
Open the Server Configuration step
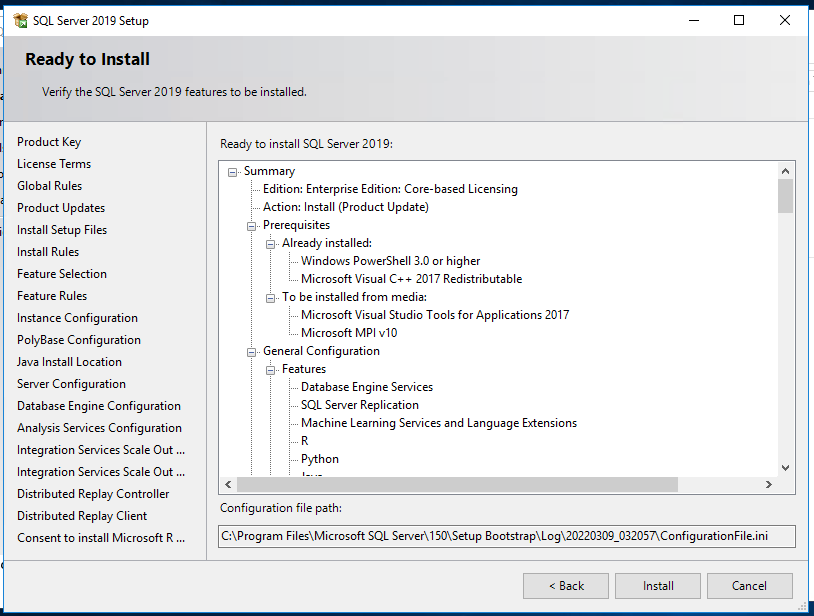click(x=71, y=384)
